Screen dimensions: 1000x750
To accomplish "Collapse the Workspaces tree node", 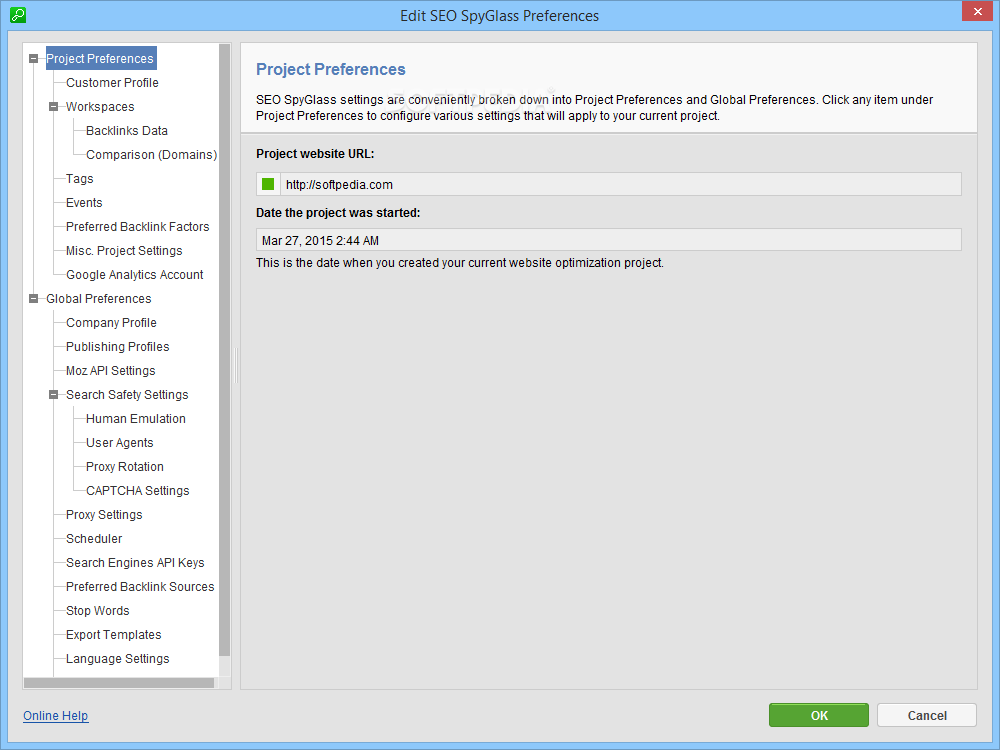I will (x=54, y=107).
